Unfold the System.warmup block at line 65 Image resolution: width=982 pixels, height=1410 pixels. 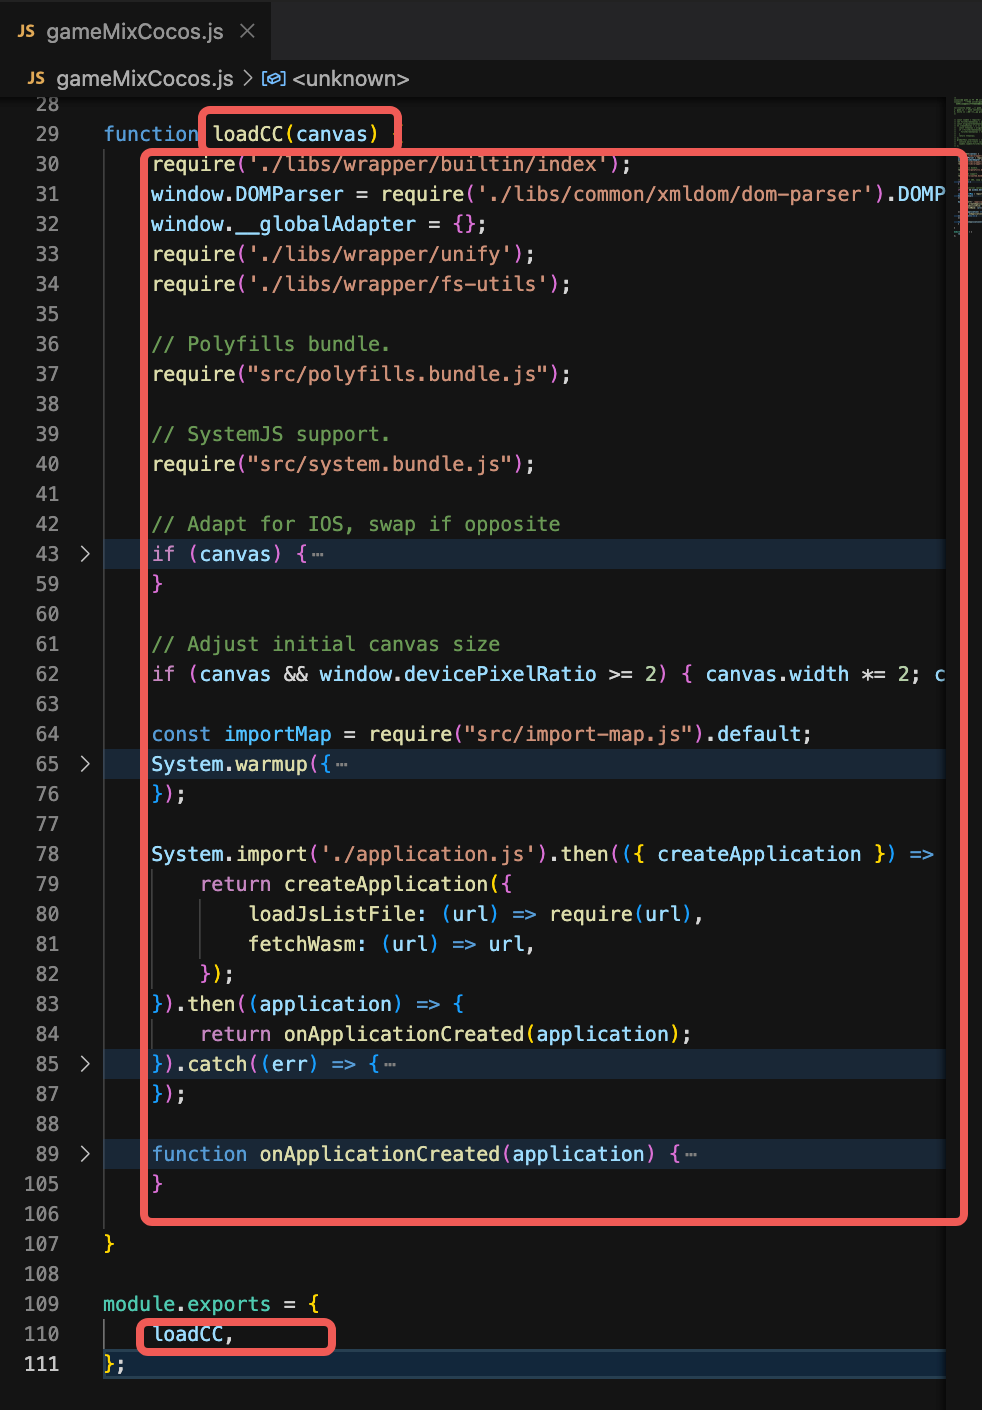tap(85, 764)
